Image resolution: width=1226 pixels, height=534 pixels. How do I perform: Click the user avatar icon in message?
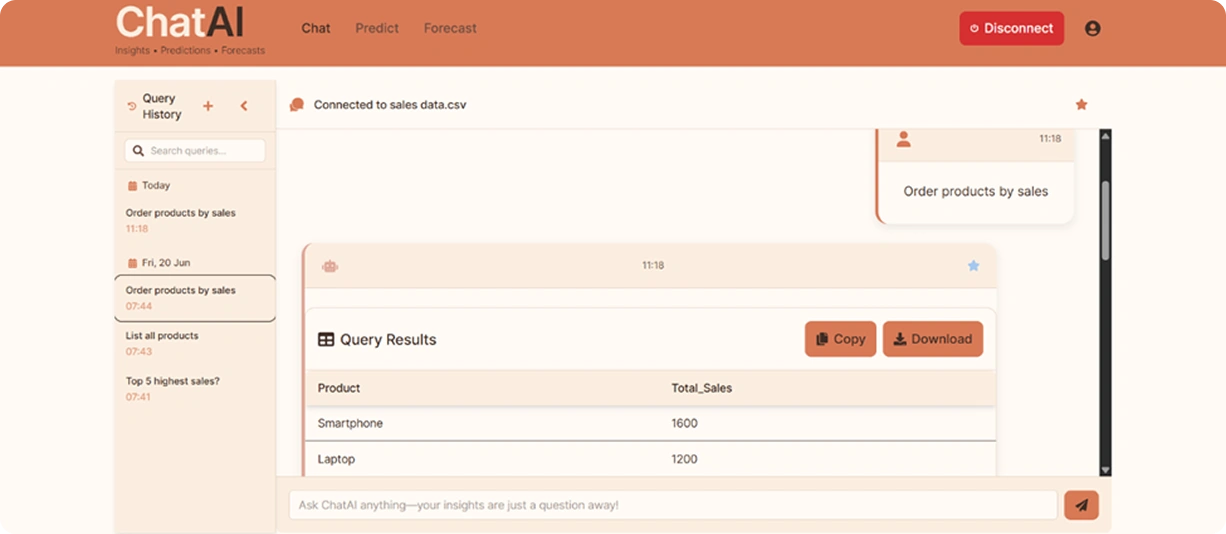tap(903, 139)
